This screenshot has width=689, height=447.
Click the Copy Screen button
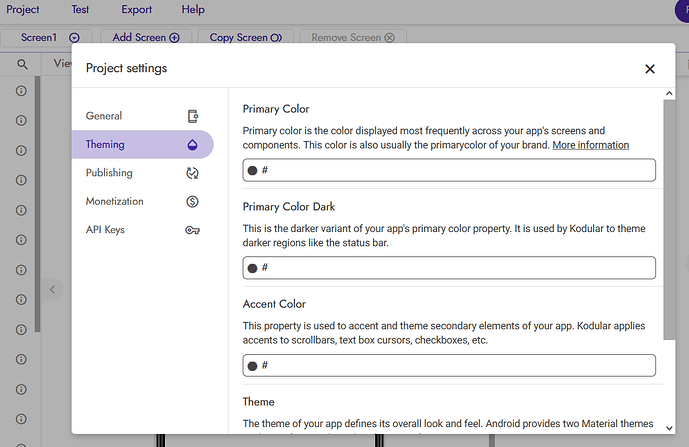pyautogui.click(x=245, y=37)
